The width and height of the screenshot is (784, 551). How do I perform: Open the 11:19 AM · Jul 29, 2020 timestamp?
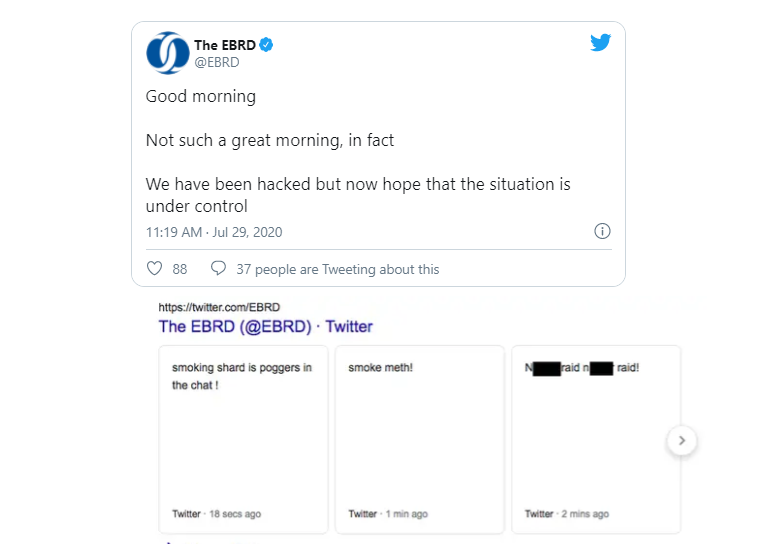(x=214, y=232)
